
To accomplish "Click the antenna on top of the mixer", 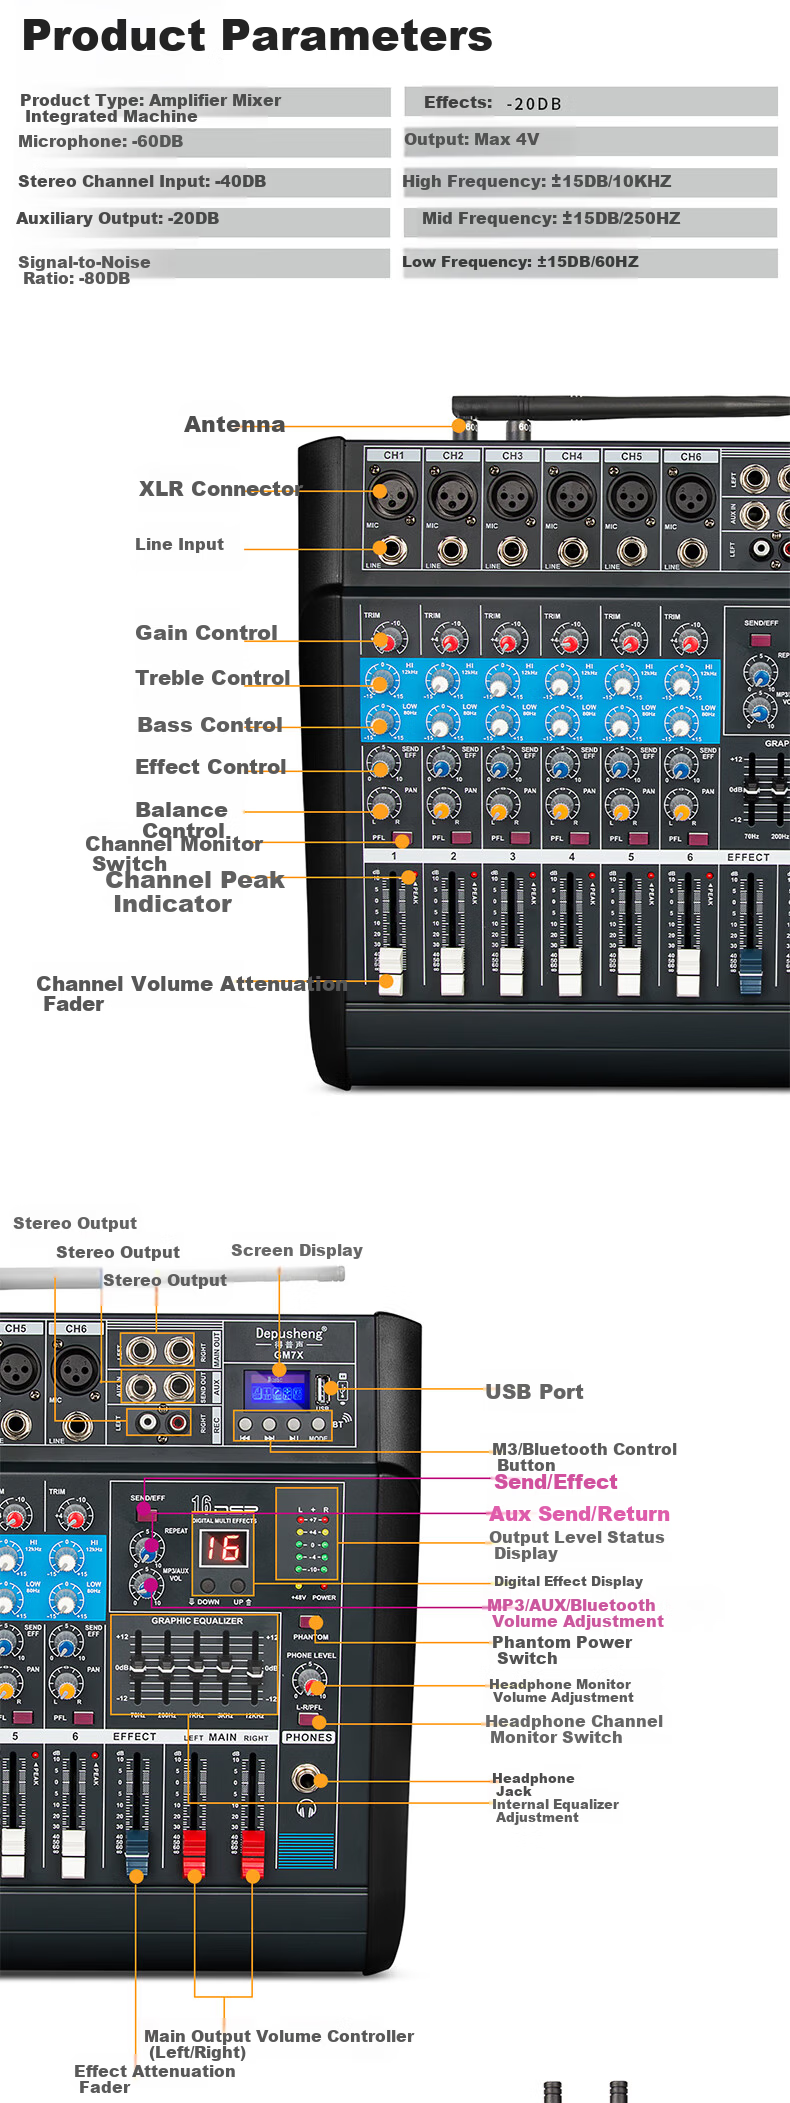I will coord(620,407).
